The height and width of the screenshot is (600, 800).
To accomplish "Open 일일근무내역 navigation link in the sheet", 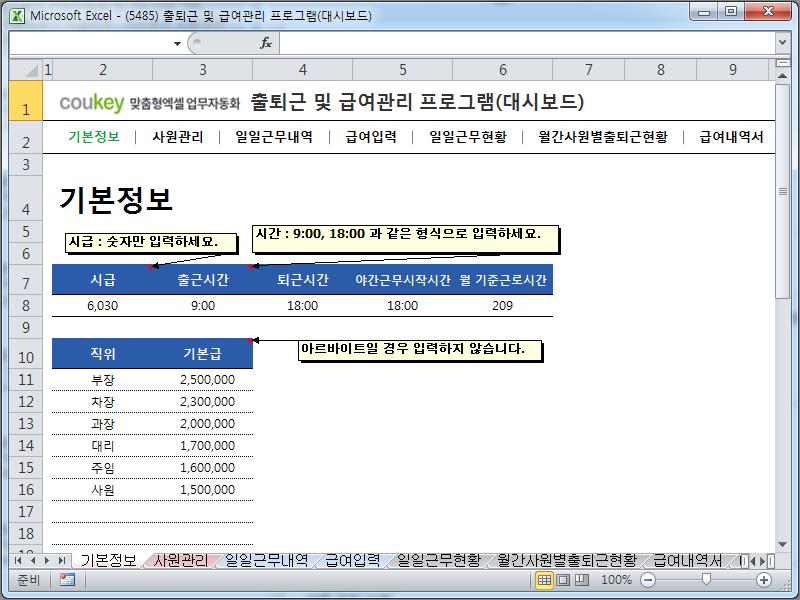I will pyautogui.click(x=274, y=137).
